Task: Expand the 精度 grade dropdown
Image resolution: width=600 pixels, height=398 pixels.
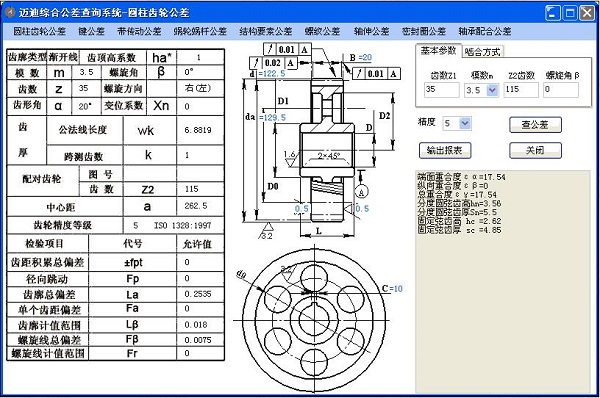Action: point(465,124)
